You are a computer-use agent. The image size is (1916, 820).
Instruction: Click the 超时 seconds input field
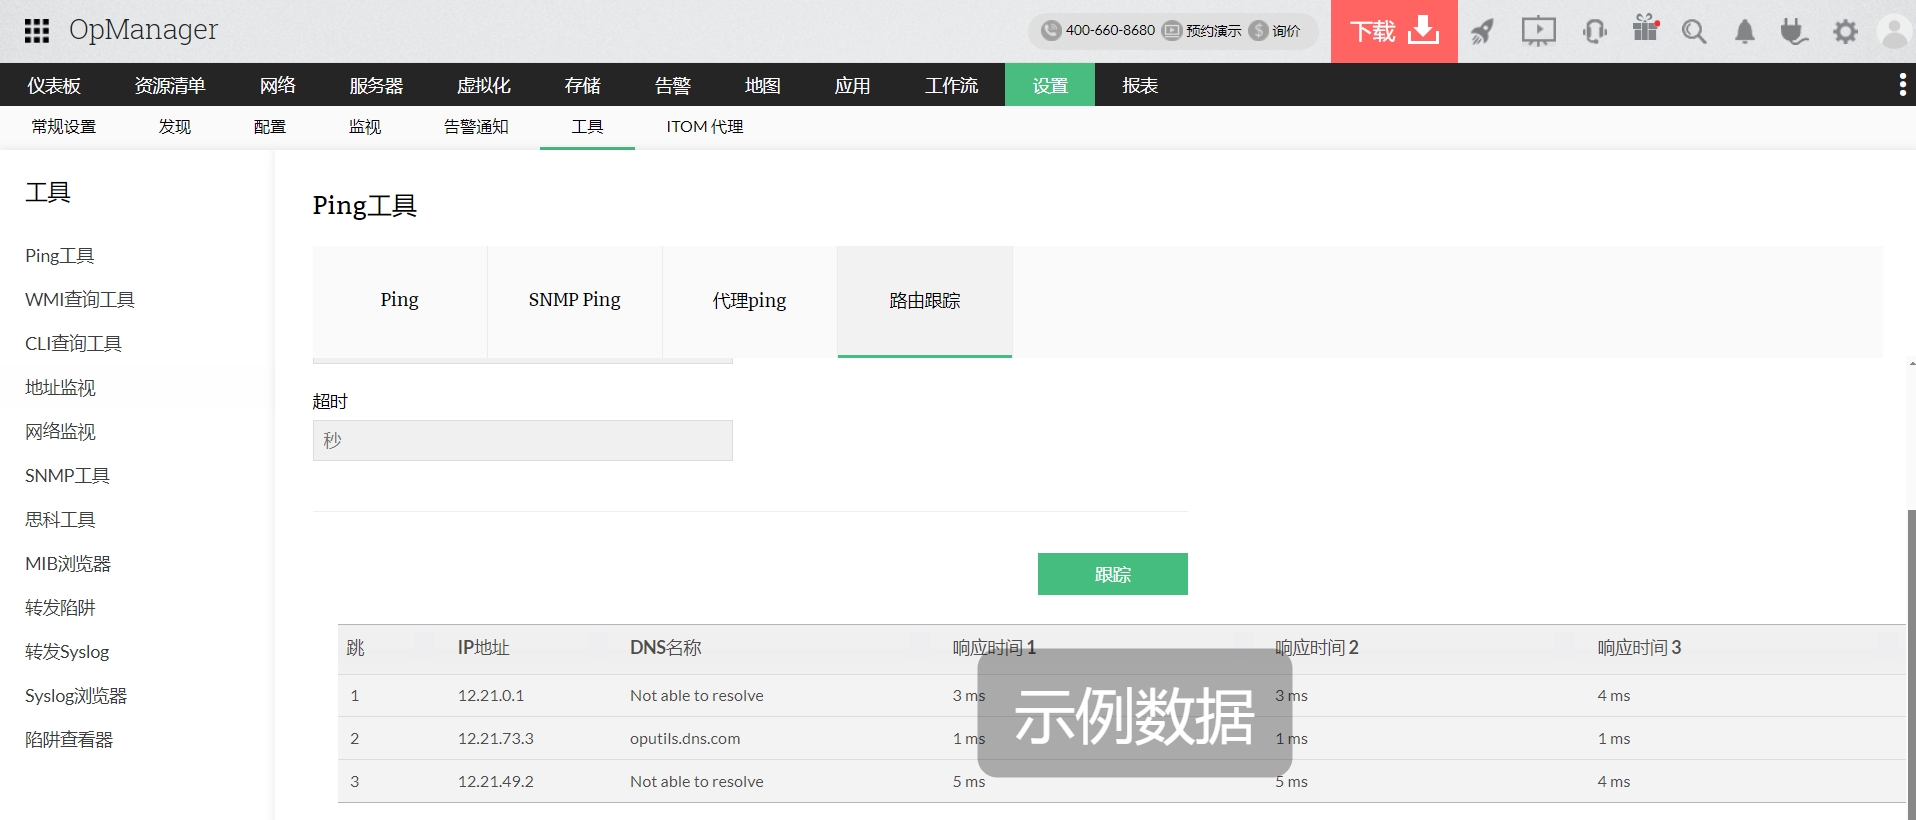pyautogui.click(x=522, y=440)
